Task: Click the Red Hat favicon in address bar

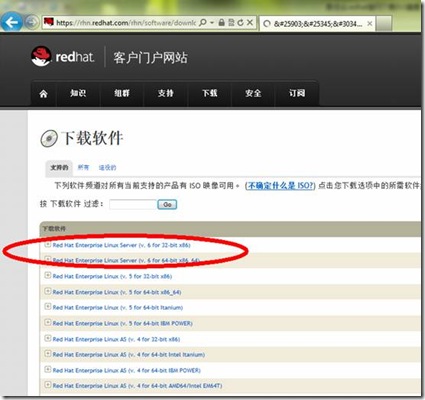Action: point(49,22)
